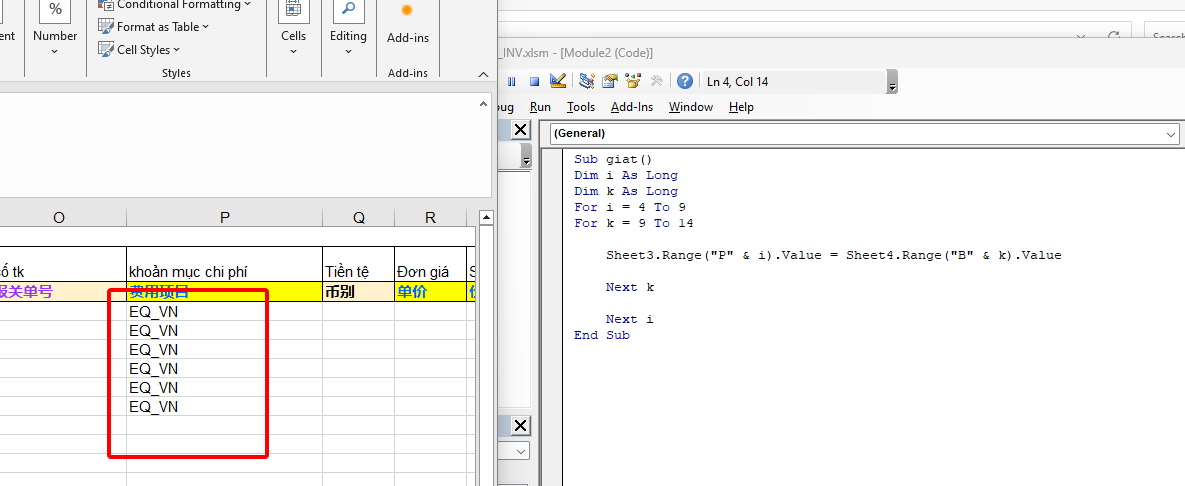Close the lower VBA side pane
Viewport: 1185px width, 486px height.
pos(521,426)
